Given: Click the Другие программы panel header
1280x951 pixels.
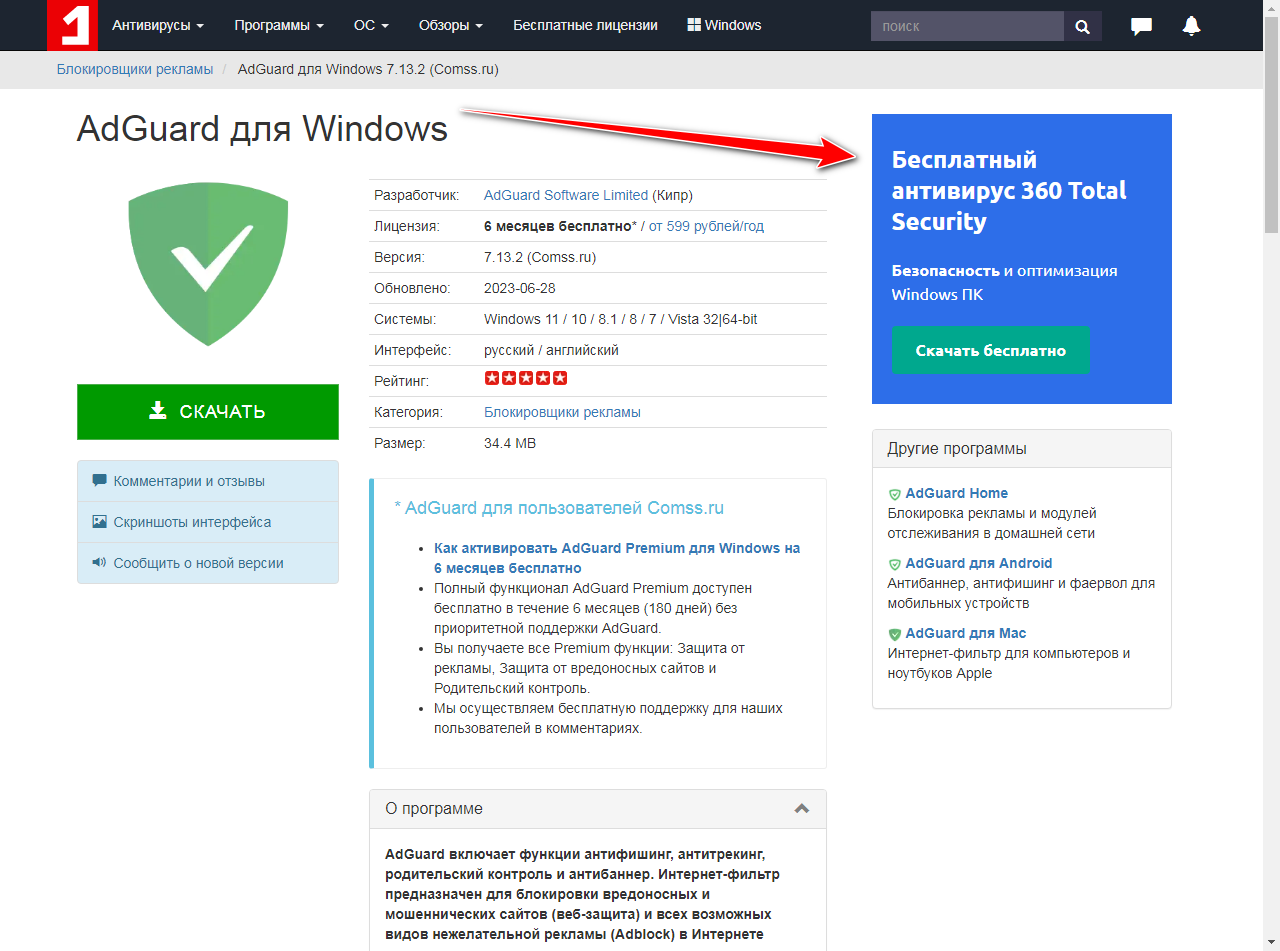Looking at the screenshot, I should click(x=1021, y=449).
